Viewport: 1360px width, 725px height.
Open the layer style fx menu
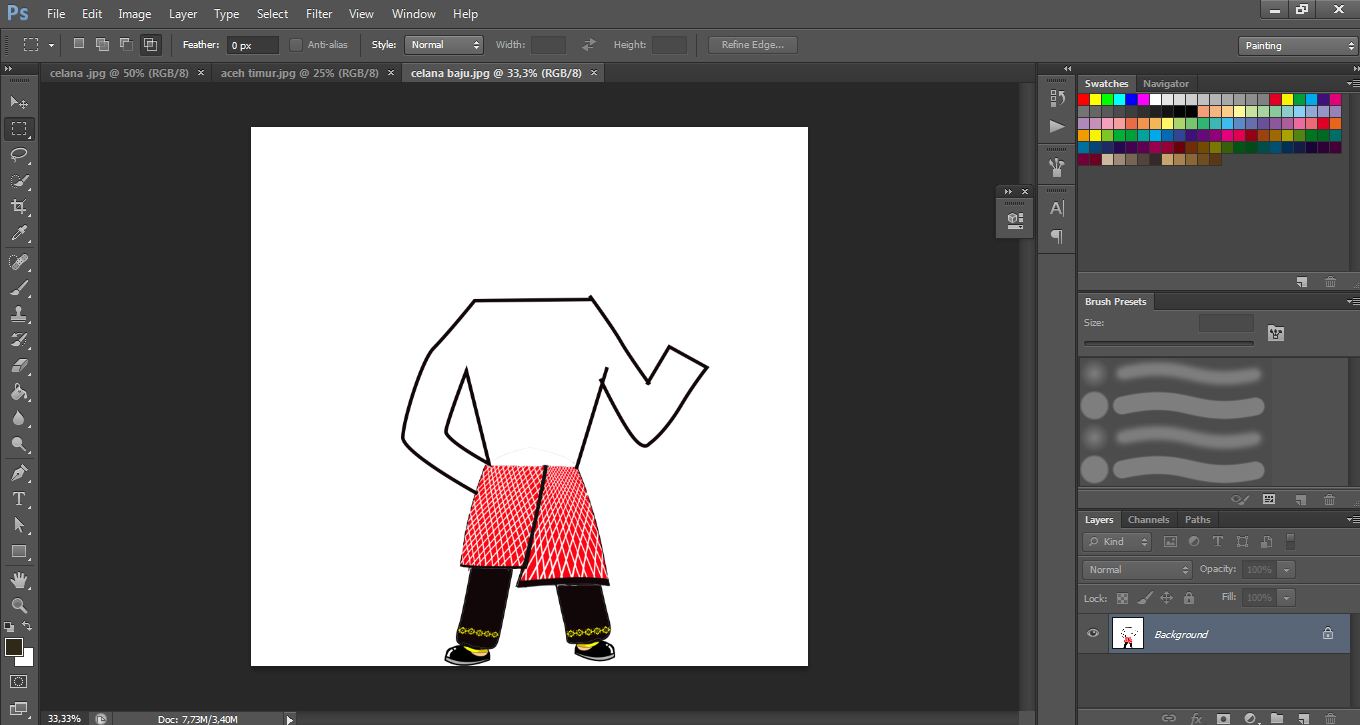click(x=1196, y=718)
